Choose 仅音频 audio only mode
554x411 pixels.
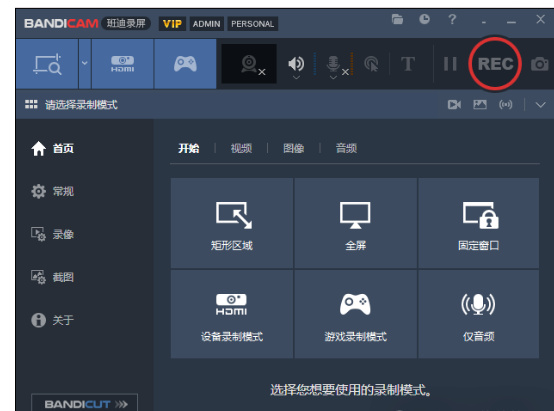pyautogui.click(x=479, y=314)
